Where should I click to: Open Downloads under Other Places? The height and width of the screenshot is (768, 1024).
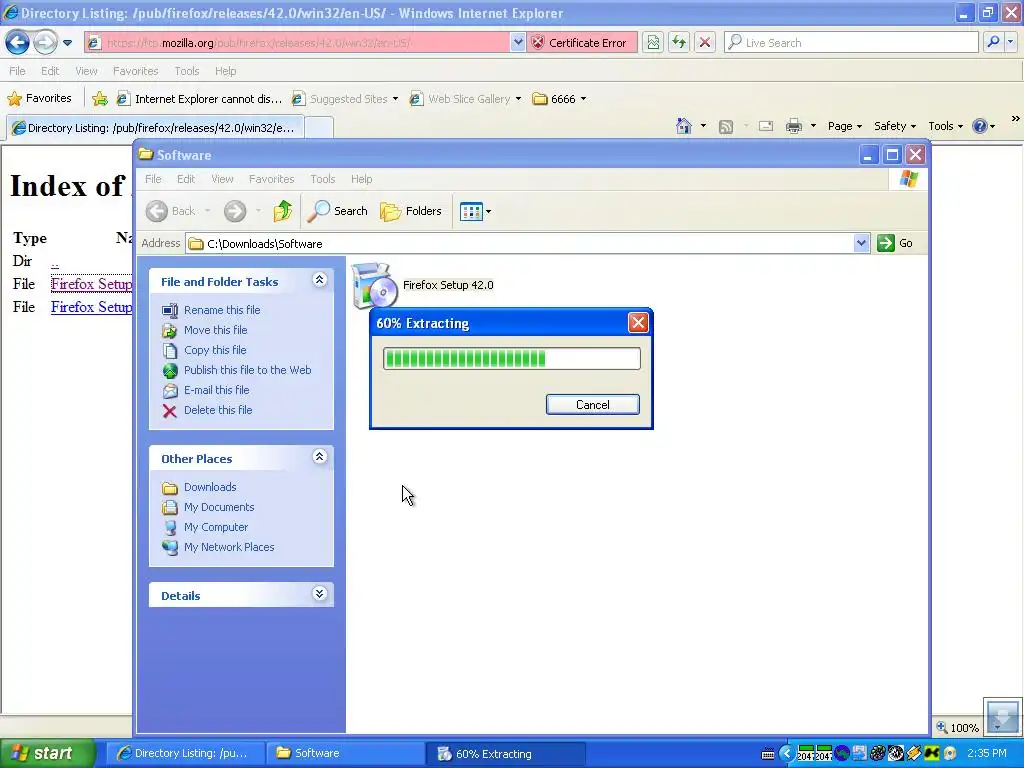[x=210, y=487]
